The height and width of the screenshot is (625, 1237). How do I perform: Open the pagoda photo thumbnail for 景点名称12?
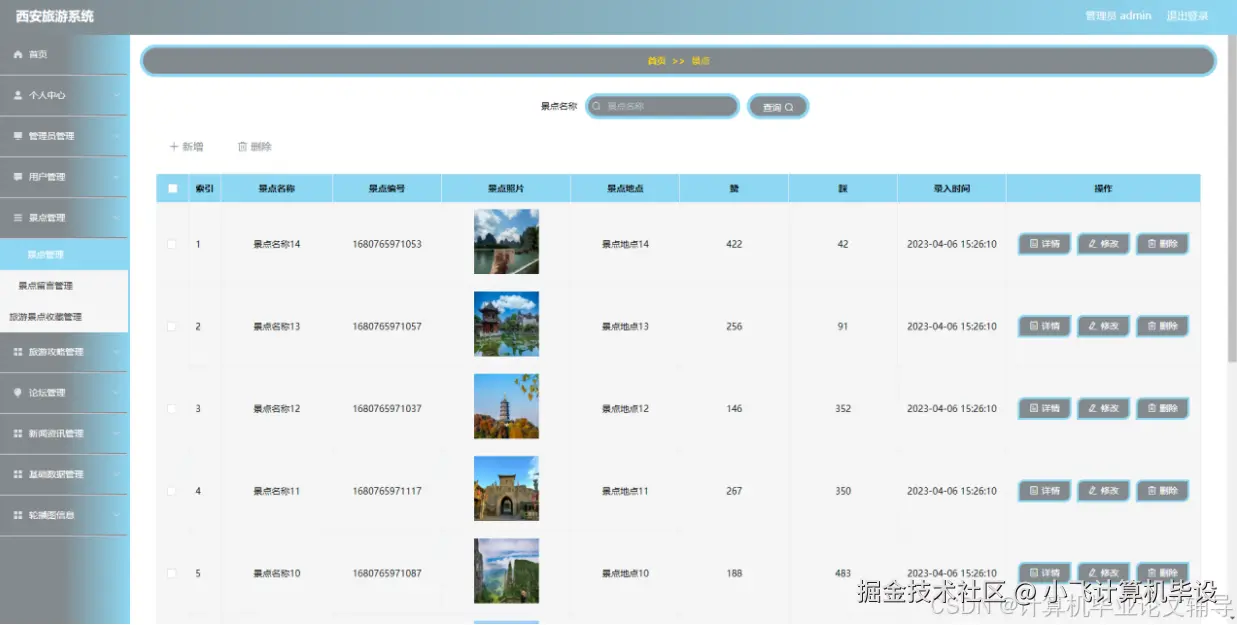(x=506, y=406)
